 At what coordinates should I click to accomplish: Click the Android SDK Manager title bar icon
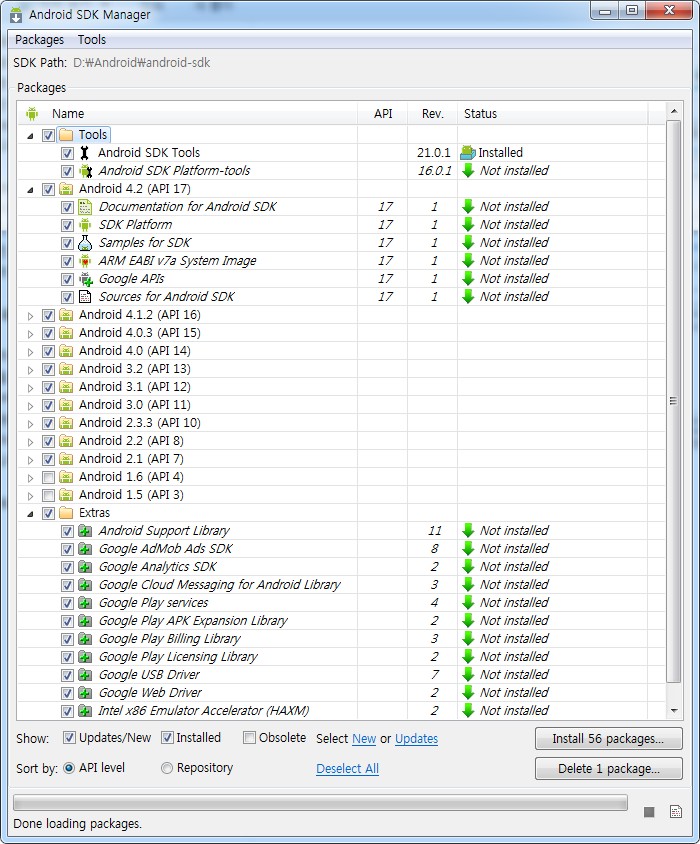[16, 15]
